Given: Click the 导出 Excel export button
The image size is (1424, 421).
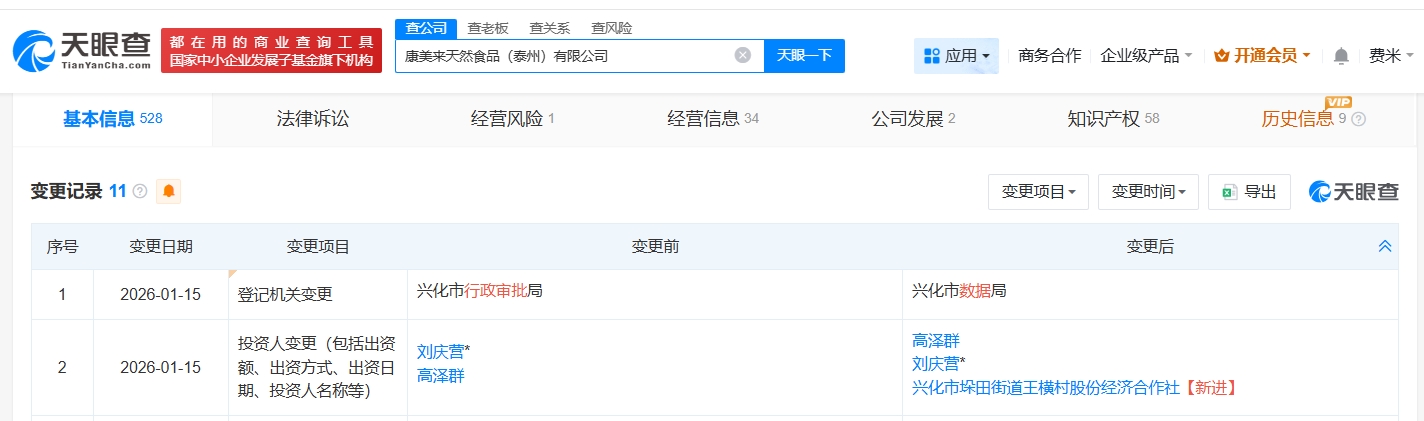Looking at the screenshot, I should pyautogui.click(x=1248, y=192).
